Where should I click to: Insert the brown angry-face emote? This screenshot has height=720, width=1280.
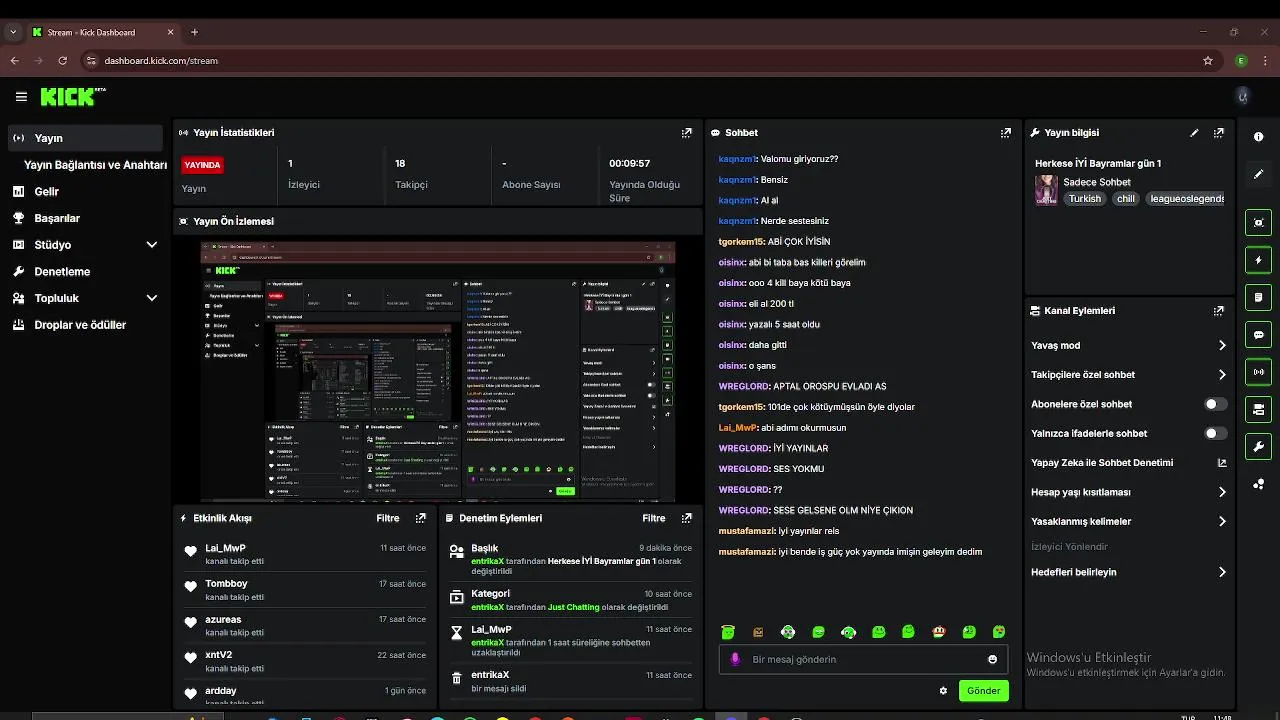758,632
